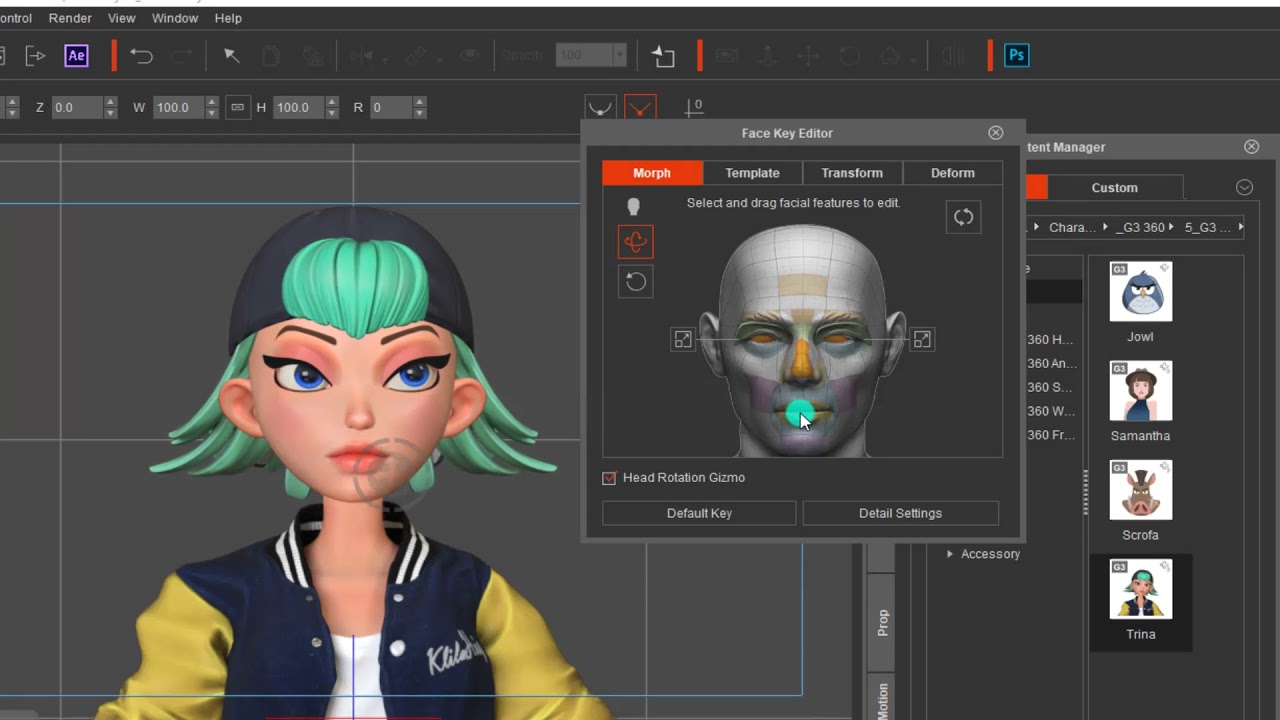
Task: Click the After Effects export icon
Action: (x=76, y=56)
